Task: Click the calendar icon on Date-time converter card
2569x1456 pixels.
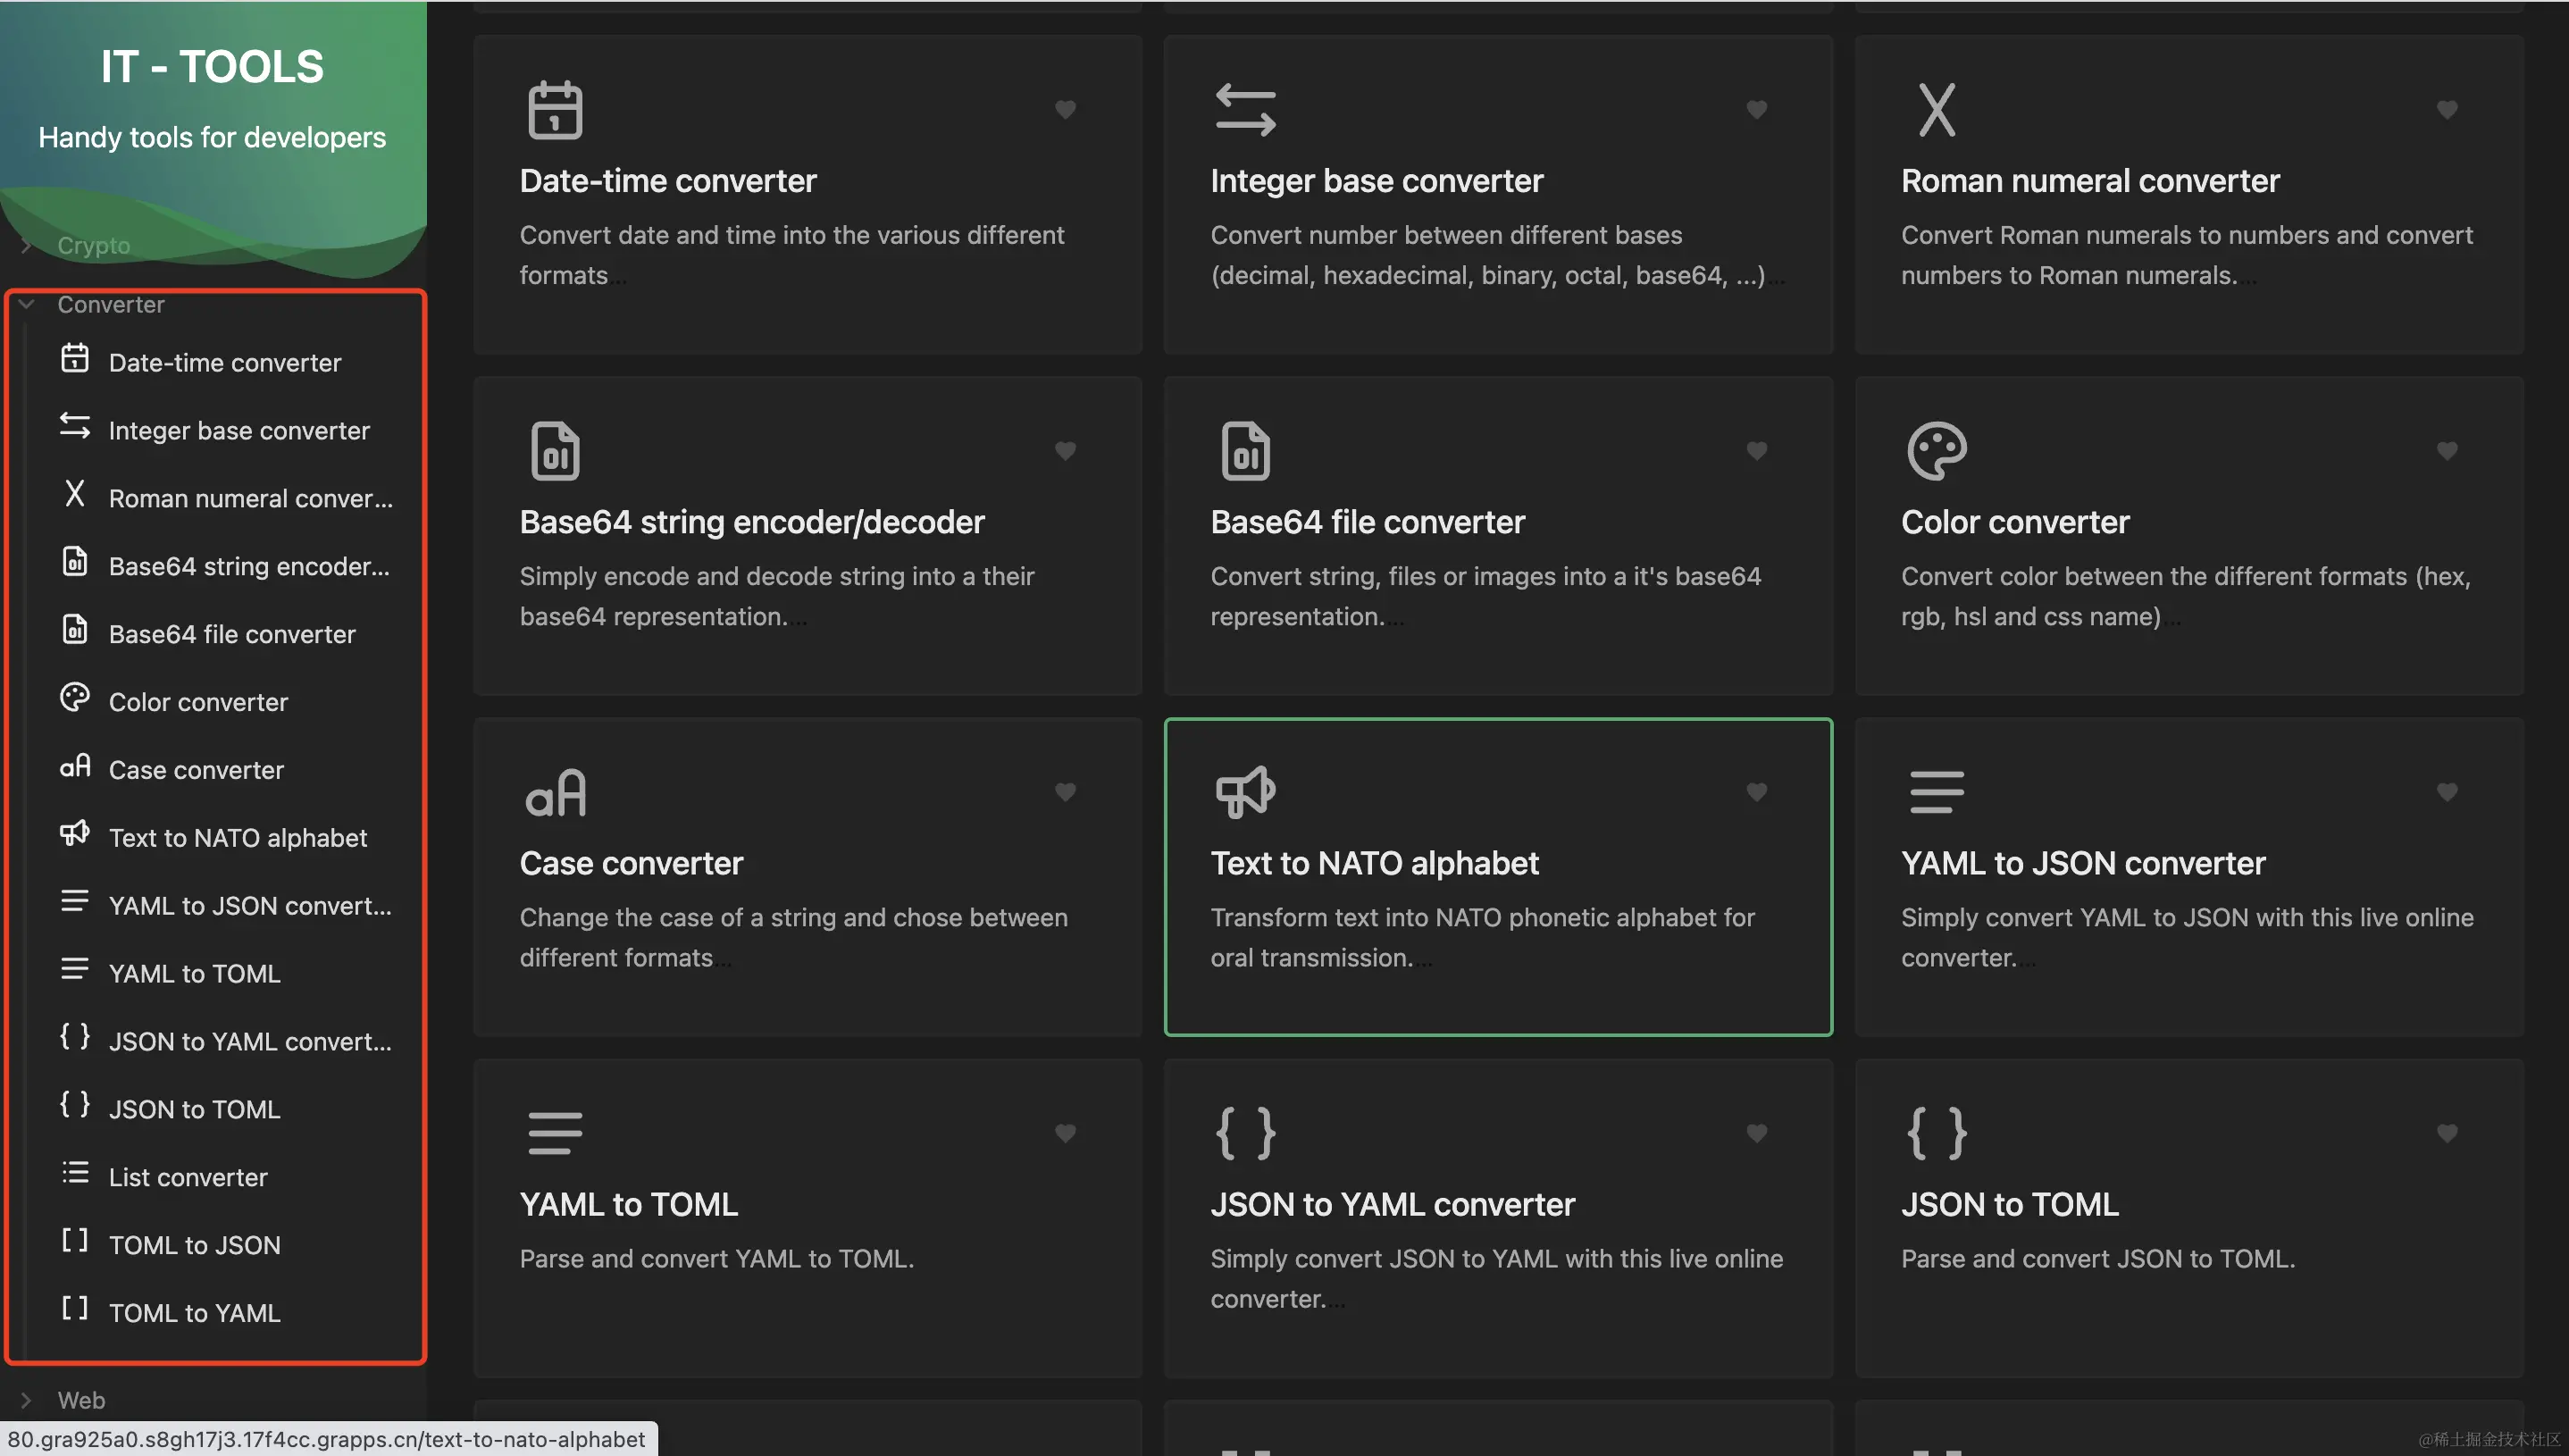Action: pyautogui.click(x=555, y=109)
